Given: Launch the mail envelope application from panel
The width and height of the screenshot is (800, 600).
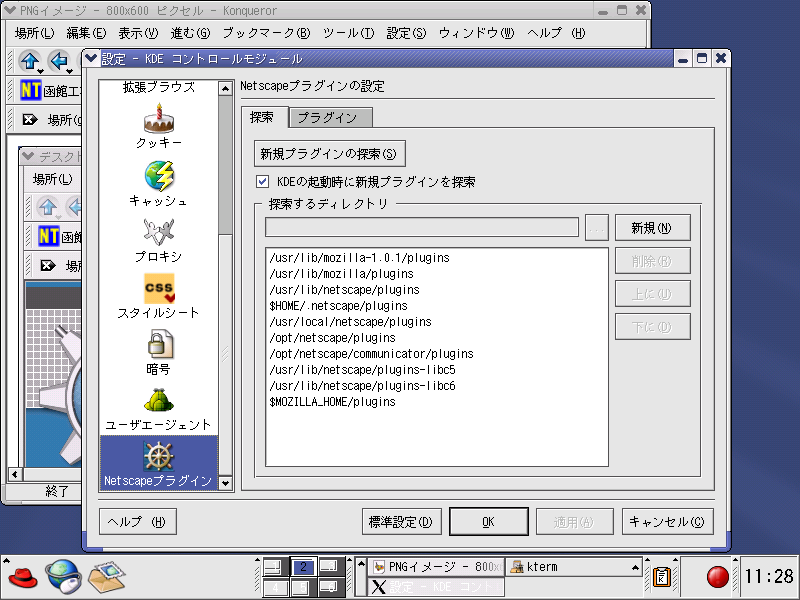Looking at the screenshot, I should 106,577.
